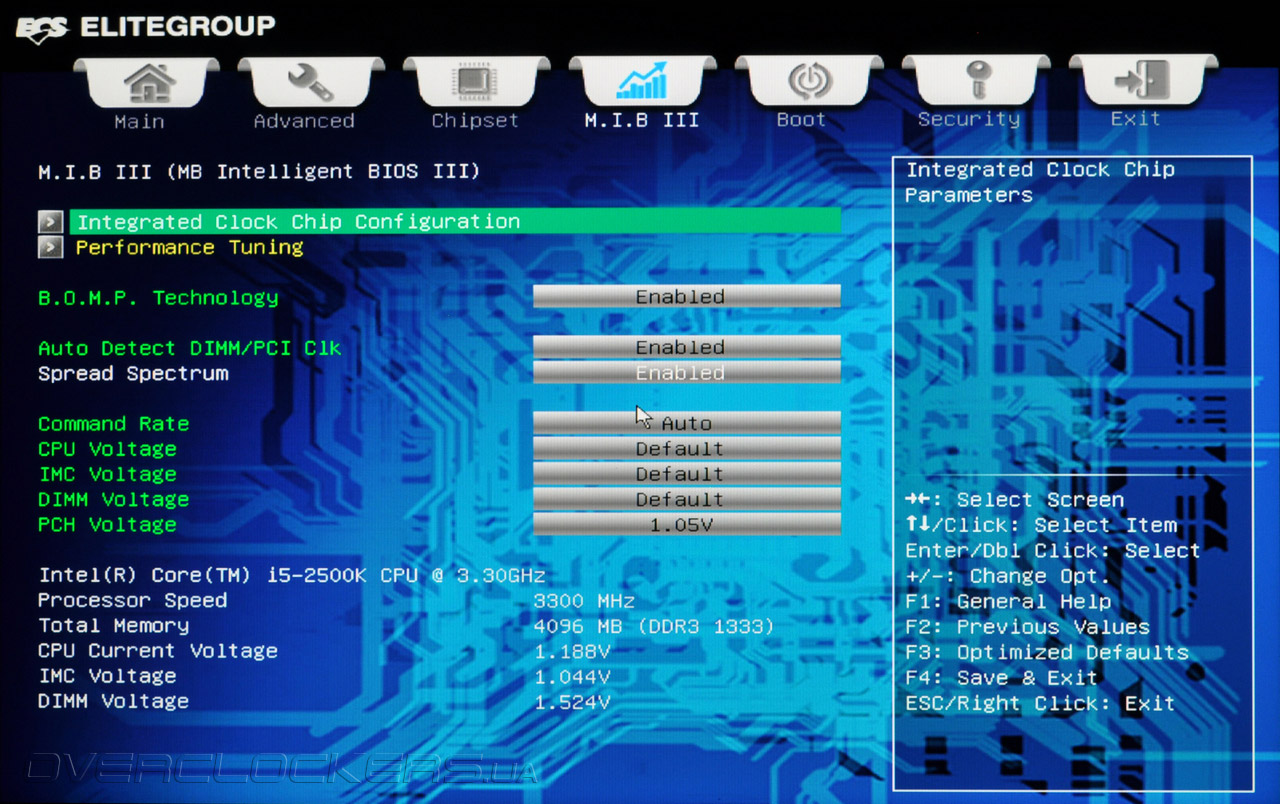Open the Command Rate Auto dropdown
1280x804 pixels.
(x=687, y=423)
